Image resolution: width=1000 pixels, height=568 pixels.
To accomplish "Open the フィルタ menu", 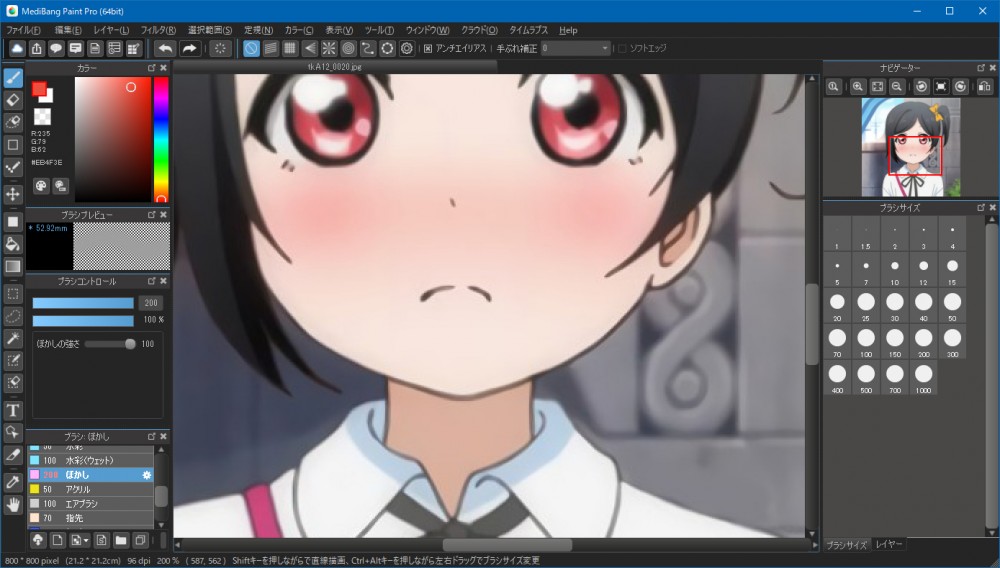I will pos(158,30).
